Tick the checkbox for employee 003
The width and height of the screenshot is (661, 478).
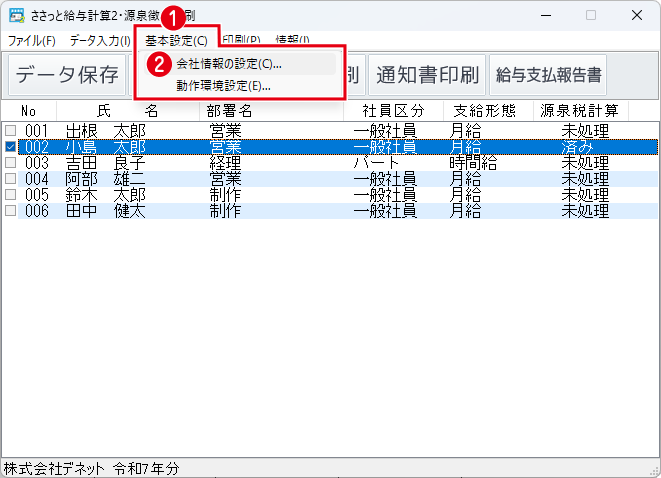(10, 163)
